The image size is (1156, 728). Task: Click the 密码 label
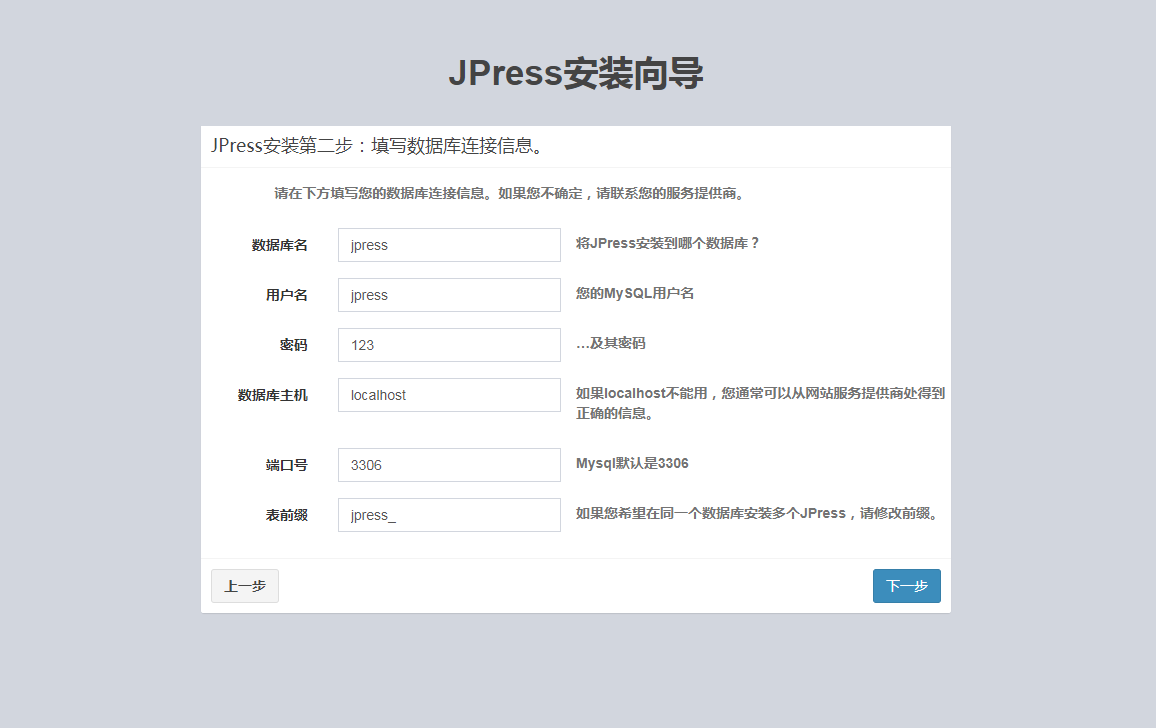(x=293, y=346)
